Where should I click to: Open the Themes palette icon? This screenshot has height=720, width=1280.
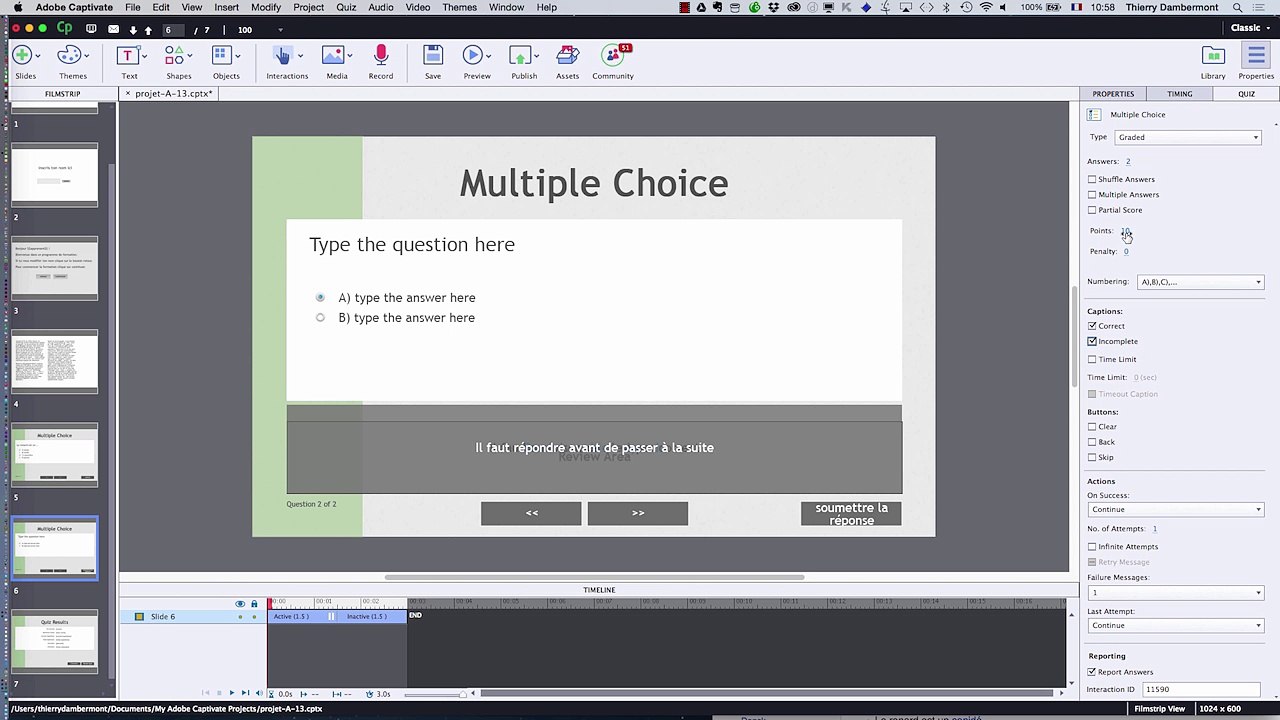69,55
